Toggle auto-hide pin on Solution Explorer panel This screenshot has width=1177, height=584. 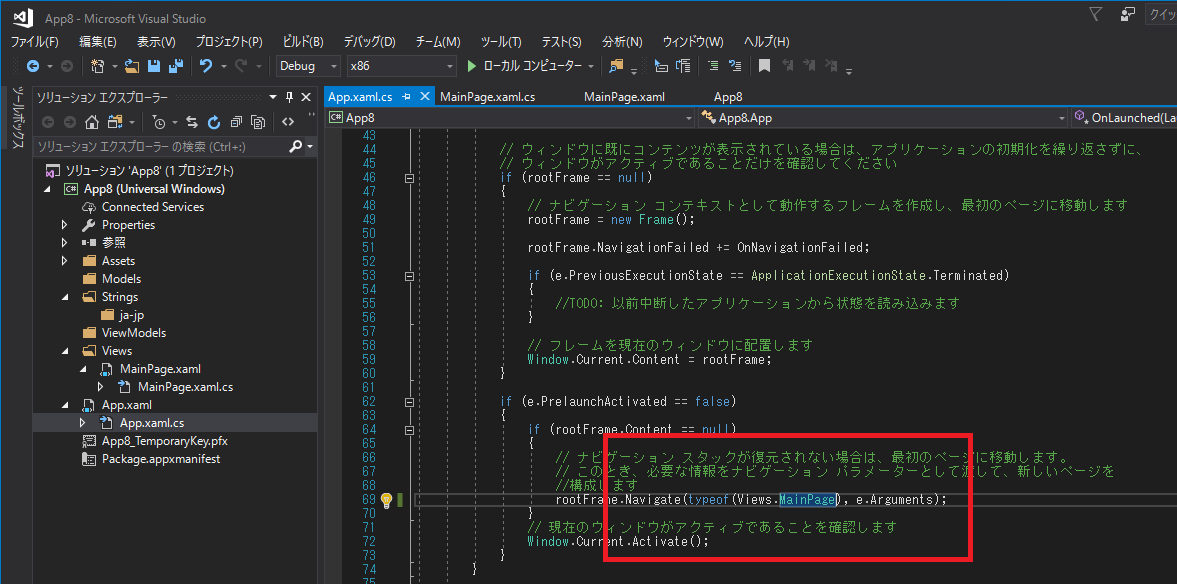tap(290, 97)
